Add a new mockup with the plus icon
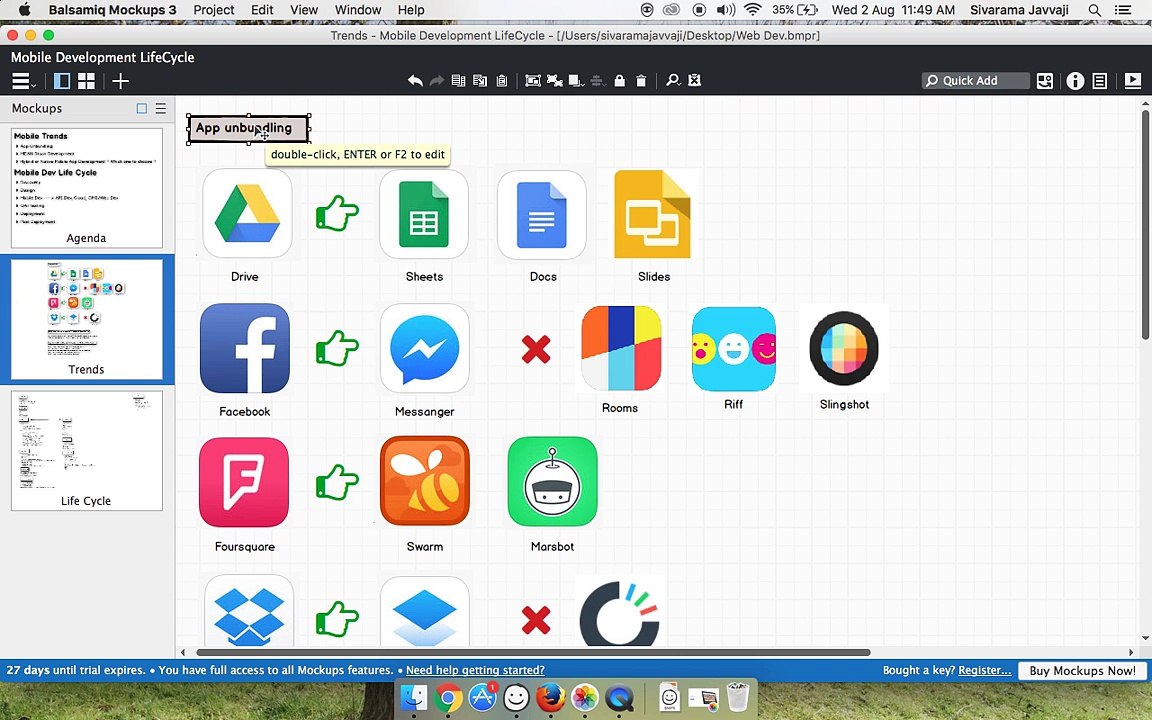Viewport: 1152px width, 720px height. click(120, 81)
